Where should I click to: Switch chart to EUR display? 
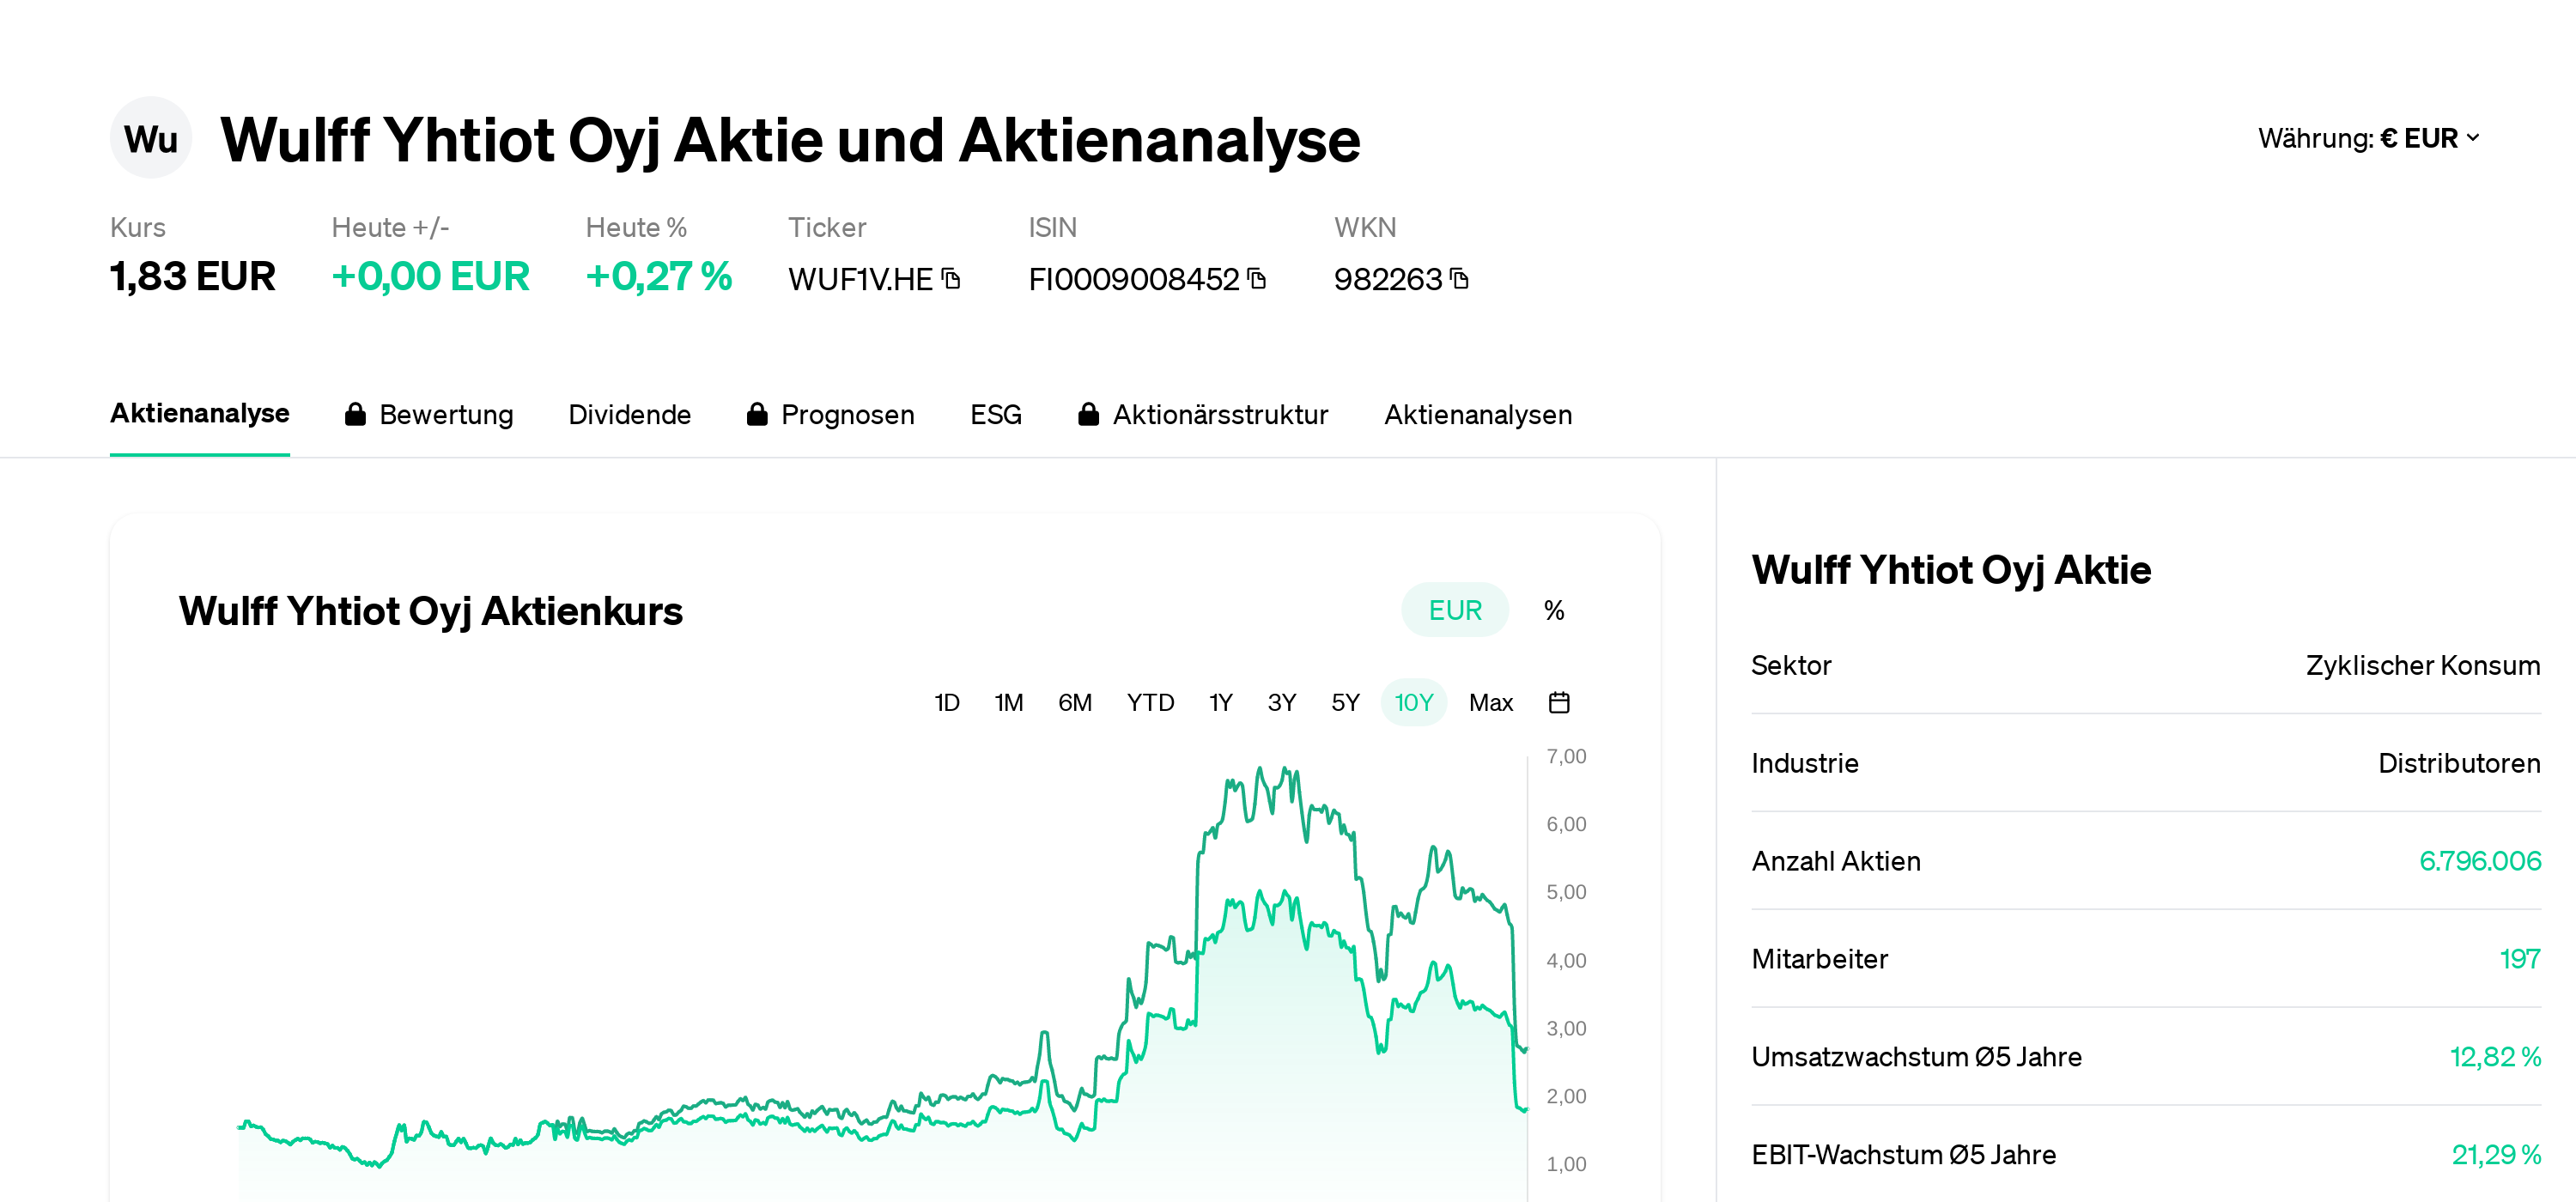(x=1454, y=610)
